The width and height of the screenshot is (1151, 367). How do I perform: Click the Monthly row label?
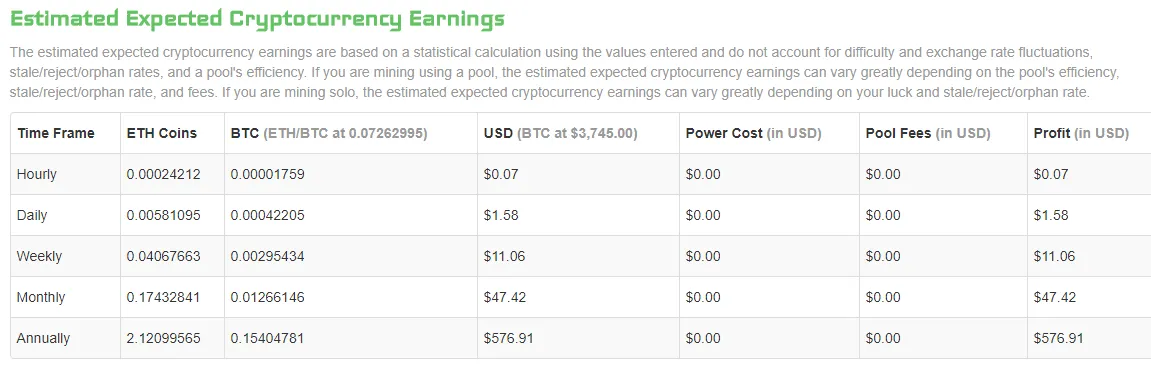(x=41, y=297)
